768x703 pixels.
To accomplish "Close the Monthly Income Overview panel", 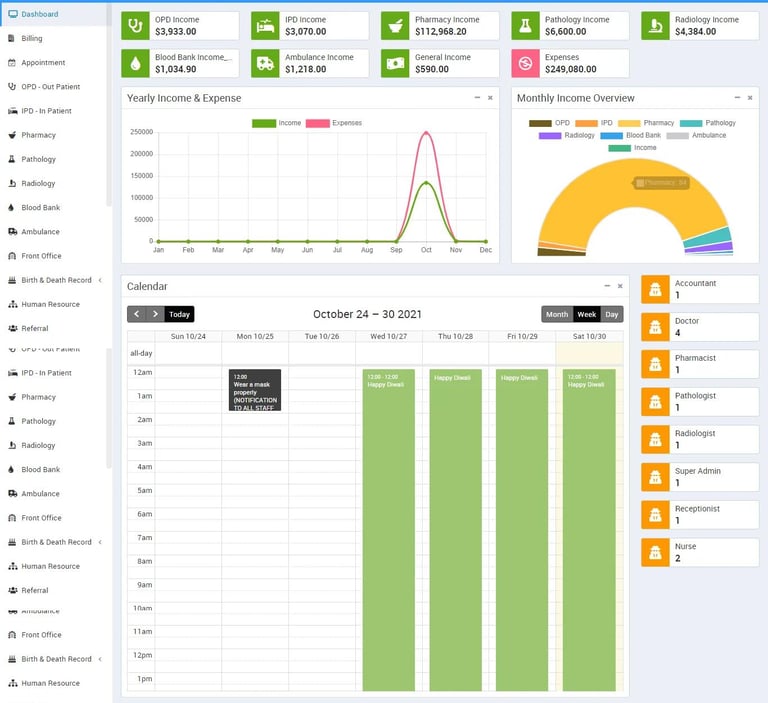I will click(750, 98).
